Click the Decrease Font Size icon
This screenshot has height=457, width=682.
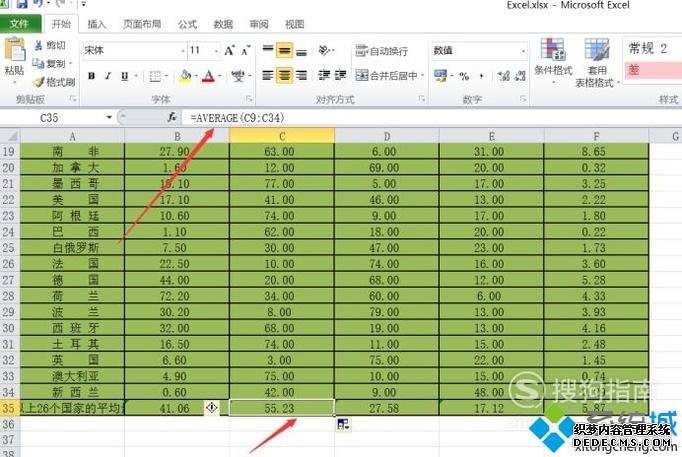[x=246, y=50]
